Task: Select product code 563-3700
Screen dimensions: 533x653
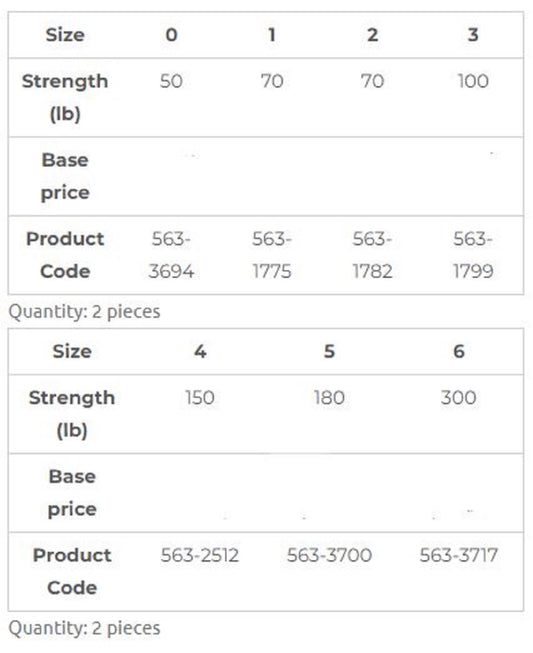Action: [329, 555]
